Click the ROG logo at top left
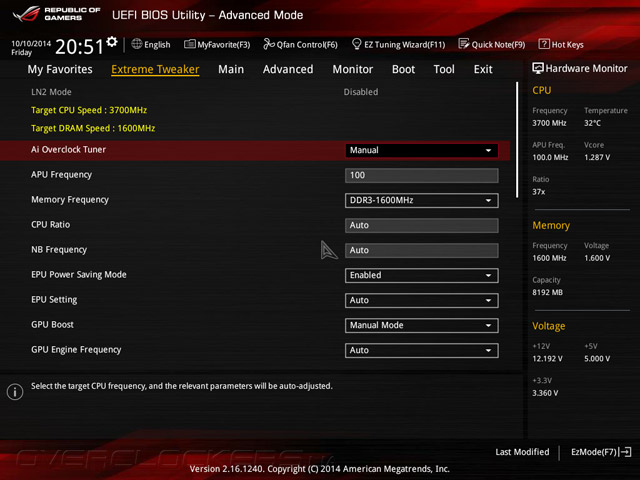Viewport: 640px width, 480px height. click(27, 13)
